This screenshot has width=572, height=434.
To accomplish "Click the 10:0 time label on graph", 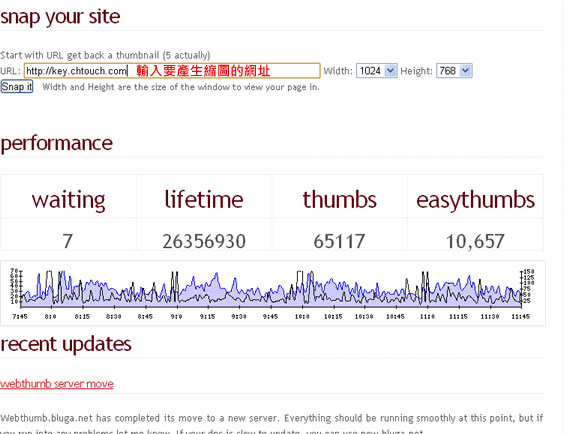I will pyautogui.click(x=302, y=316).
